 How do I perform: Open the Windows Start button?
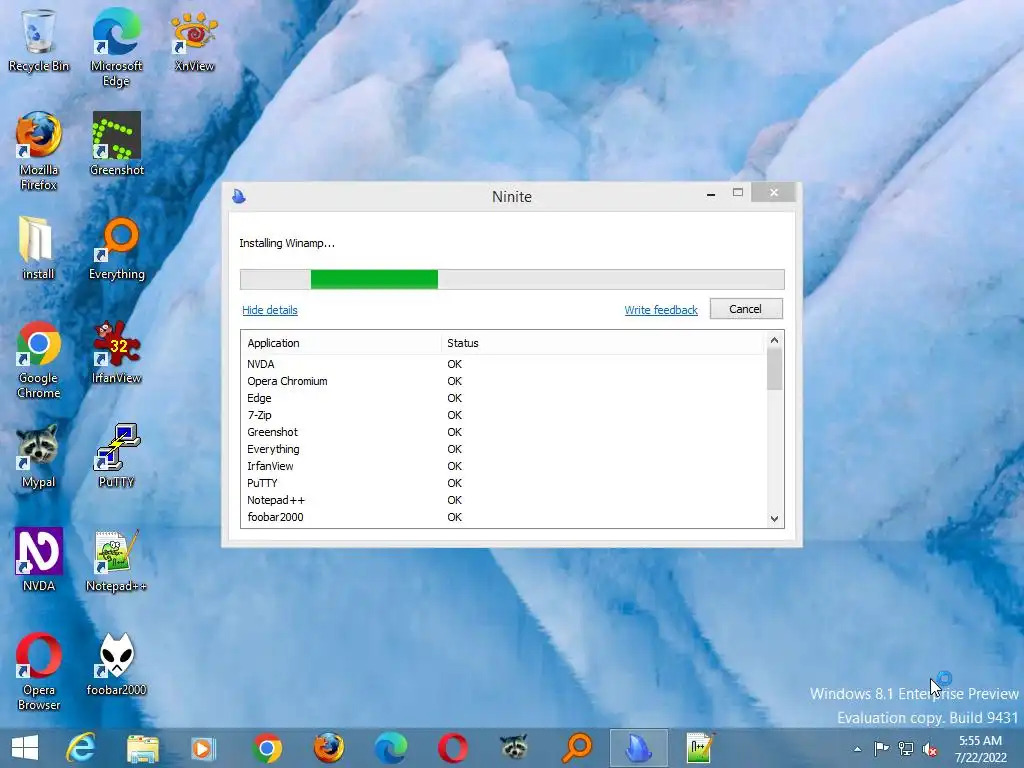[25, 748]
